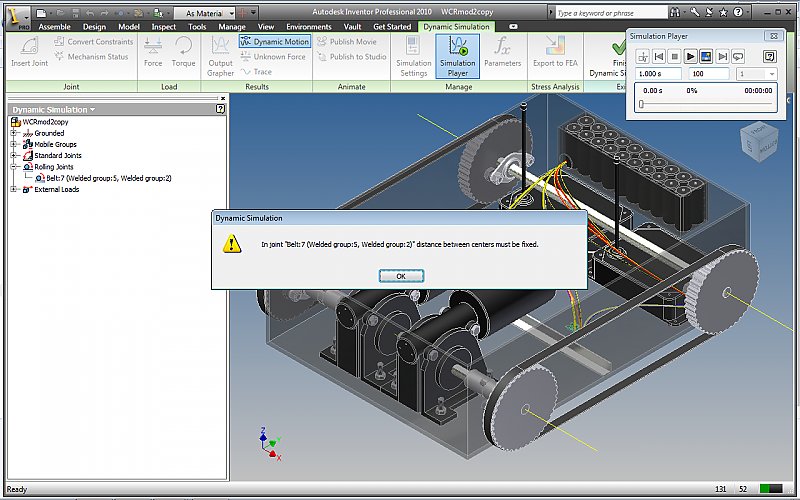Screen dimensions: 800x500
Task: Click Publish Movie
Action: (x=347, y=42)
